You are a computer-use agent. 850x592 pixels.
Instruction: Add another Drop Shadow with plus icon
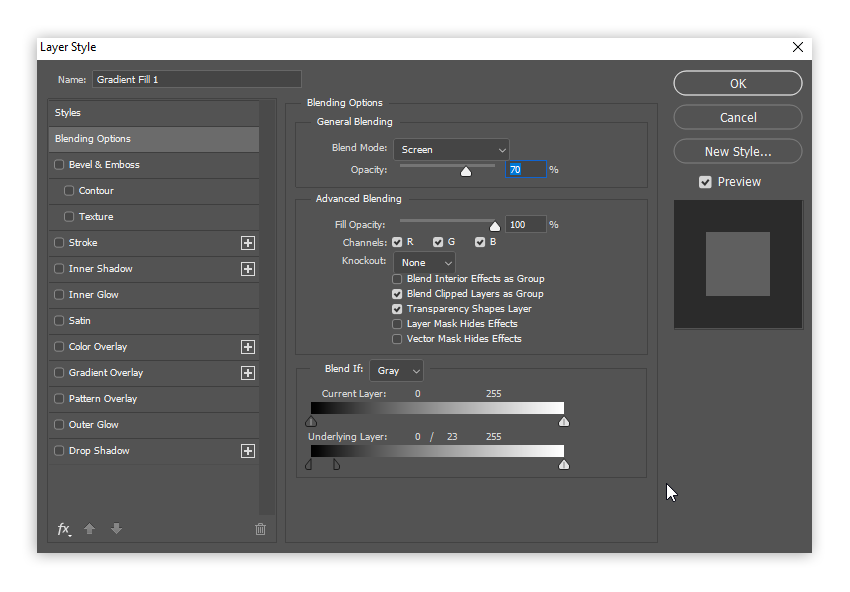point(248,451)
